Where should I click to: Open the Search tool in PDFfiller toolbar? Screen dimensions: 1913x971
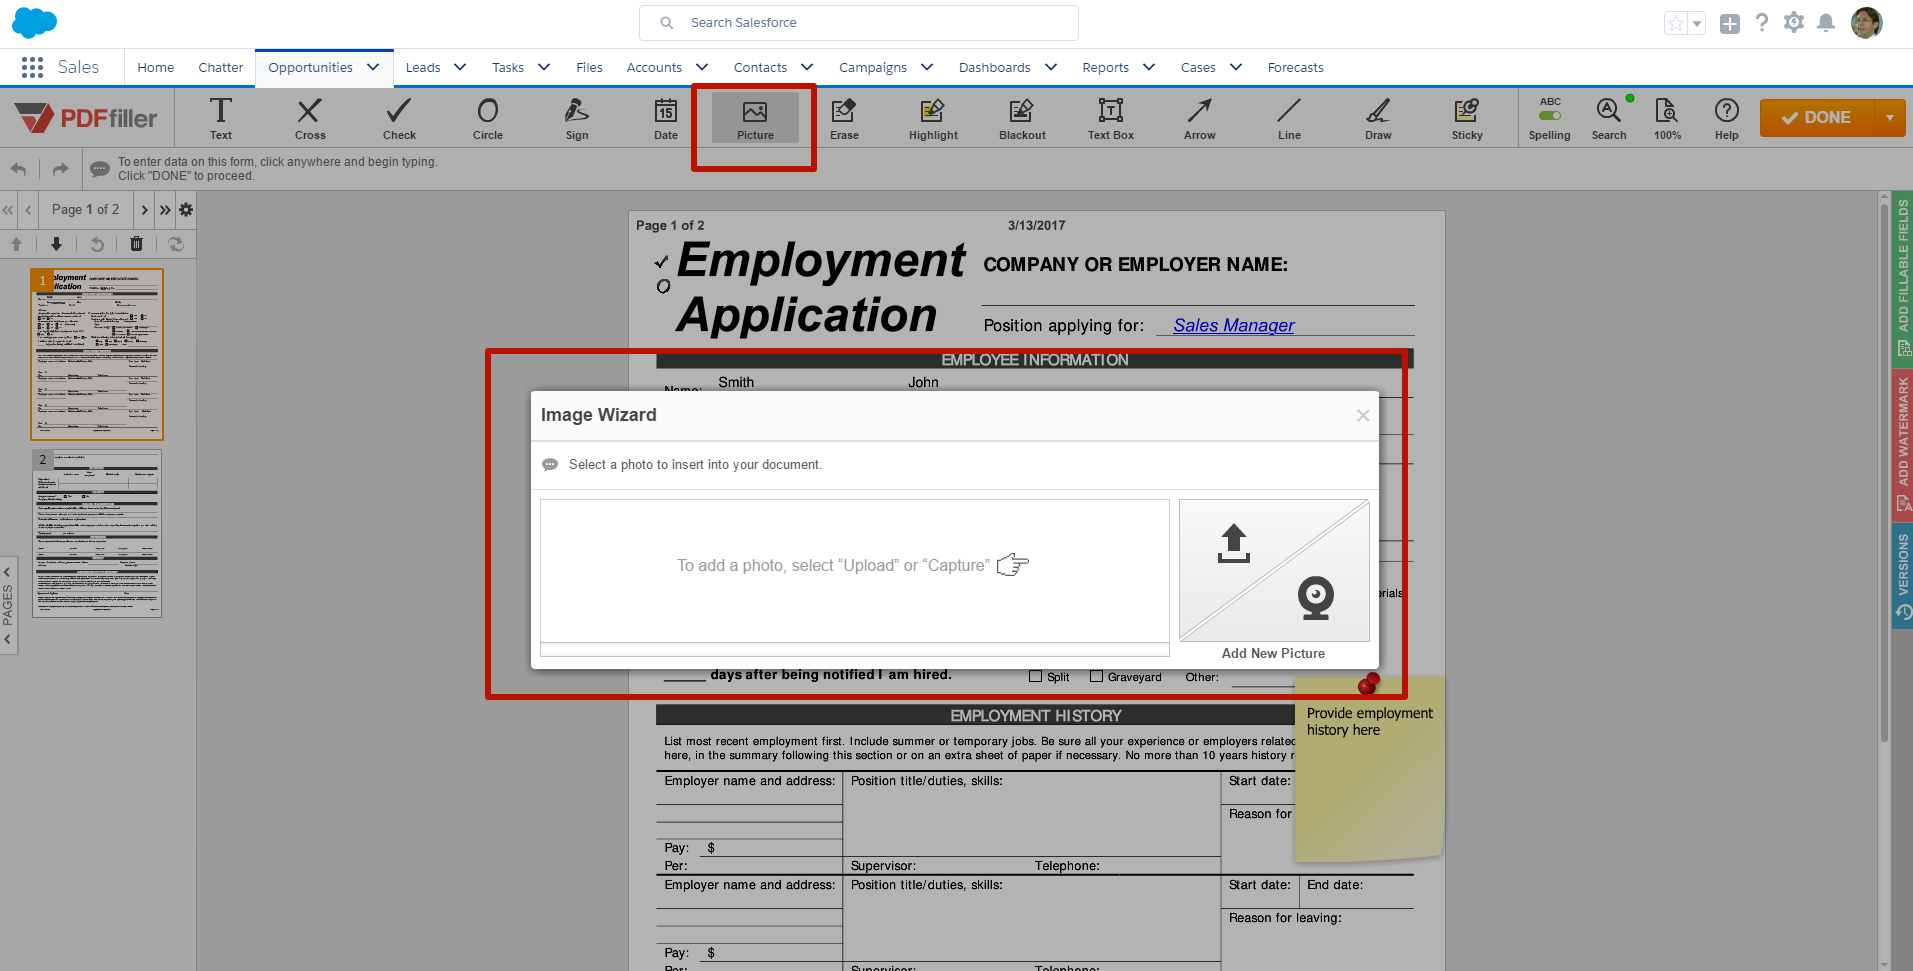click(x=1609, y=118)
